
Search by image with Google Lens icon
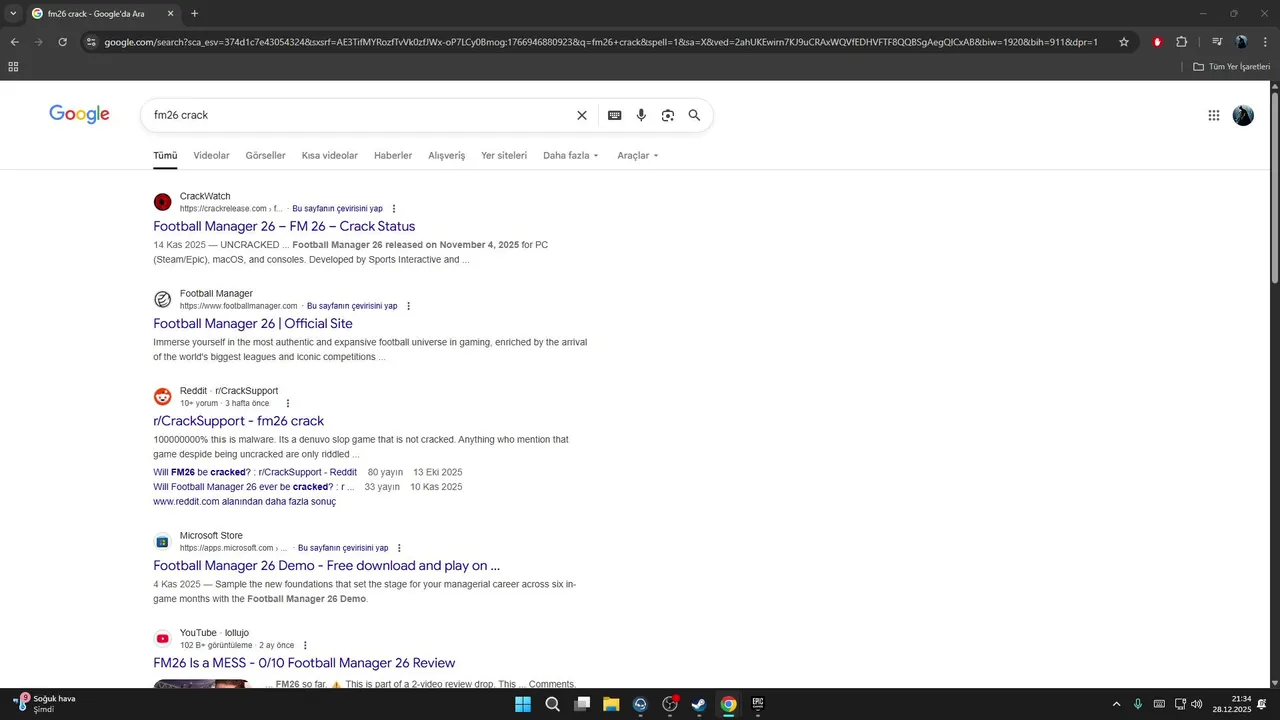668,115
